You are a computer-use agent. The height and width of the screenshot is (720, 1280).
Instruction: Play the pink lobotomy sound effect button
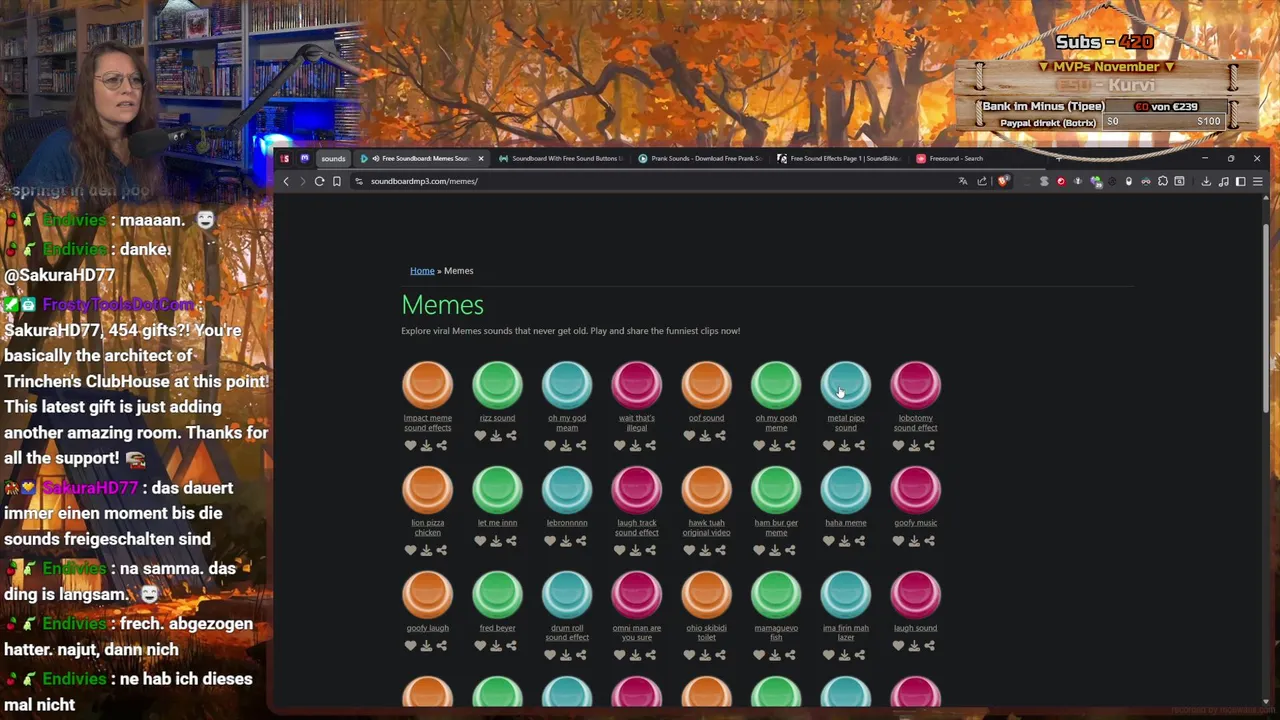click(915, 385)
